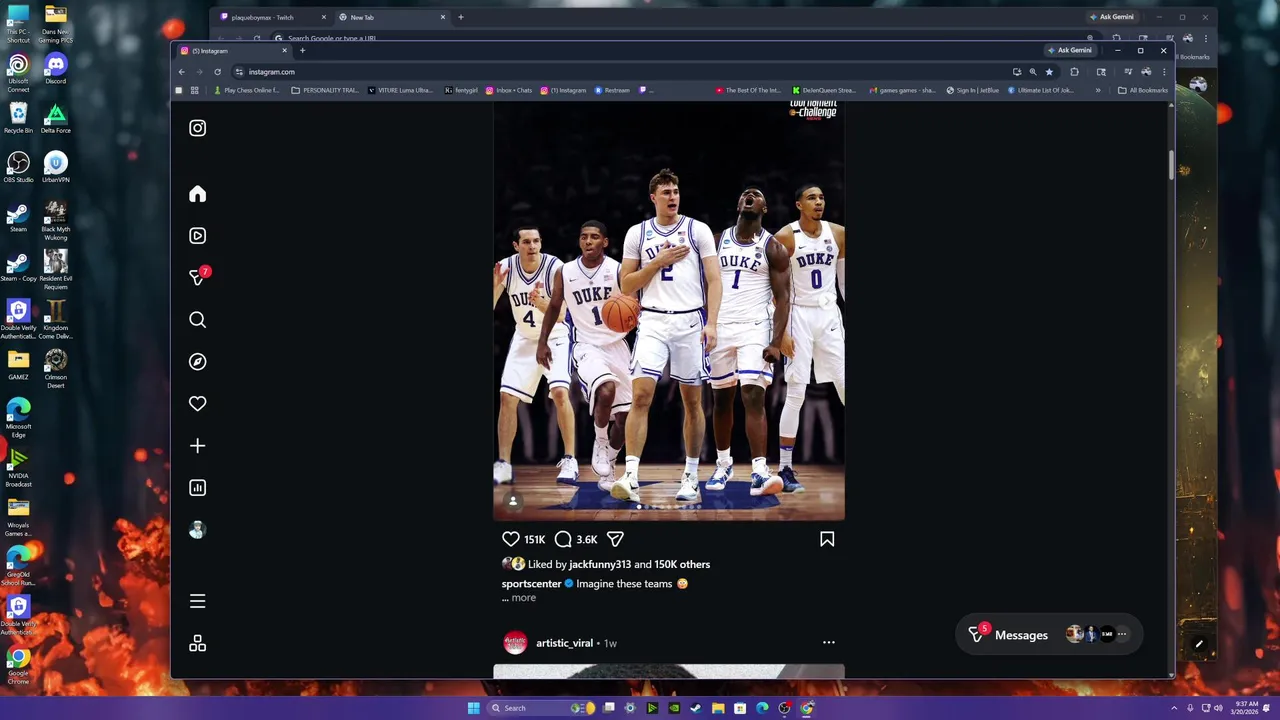
Task: Open a new tab in Instagram window
Action: click(x=302, y=50)
